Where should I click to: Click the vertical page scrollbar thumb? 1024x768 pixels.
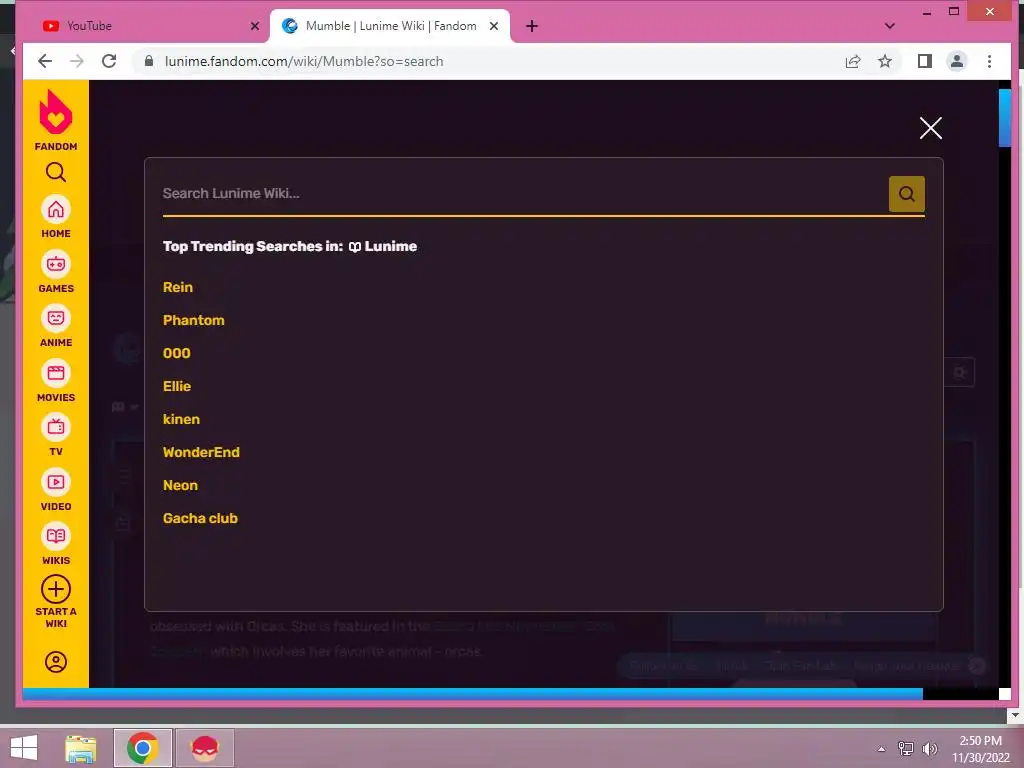point(1004,118)
